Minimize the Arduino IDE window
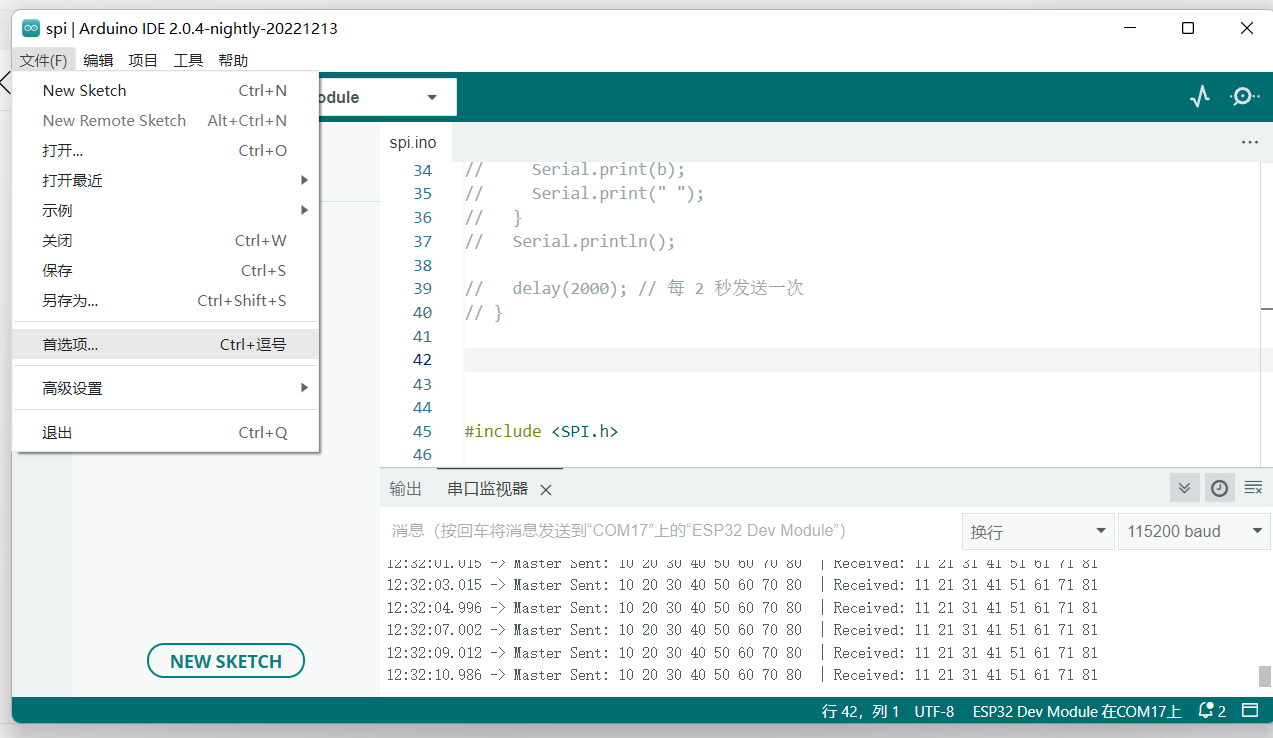Image resolution: width=1273 pixels, height=738 pixels. 1129,28
